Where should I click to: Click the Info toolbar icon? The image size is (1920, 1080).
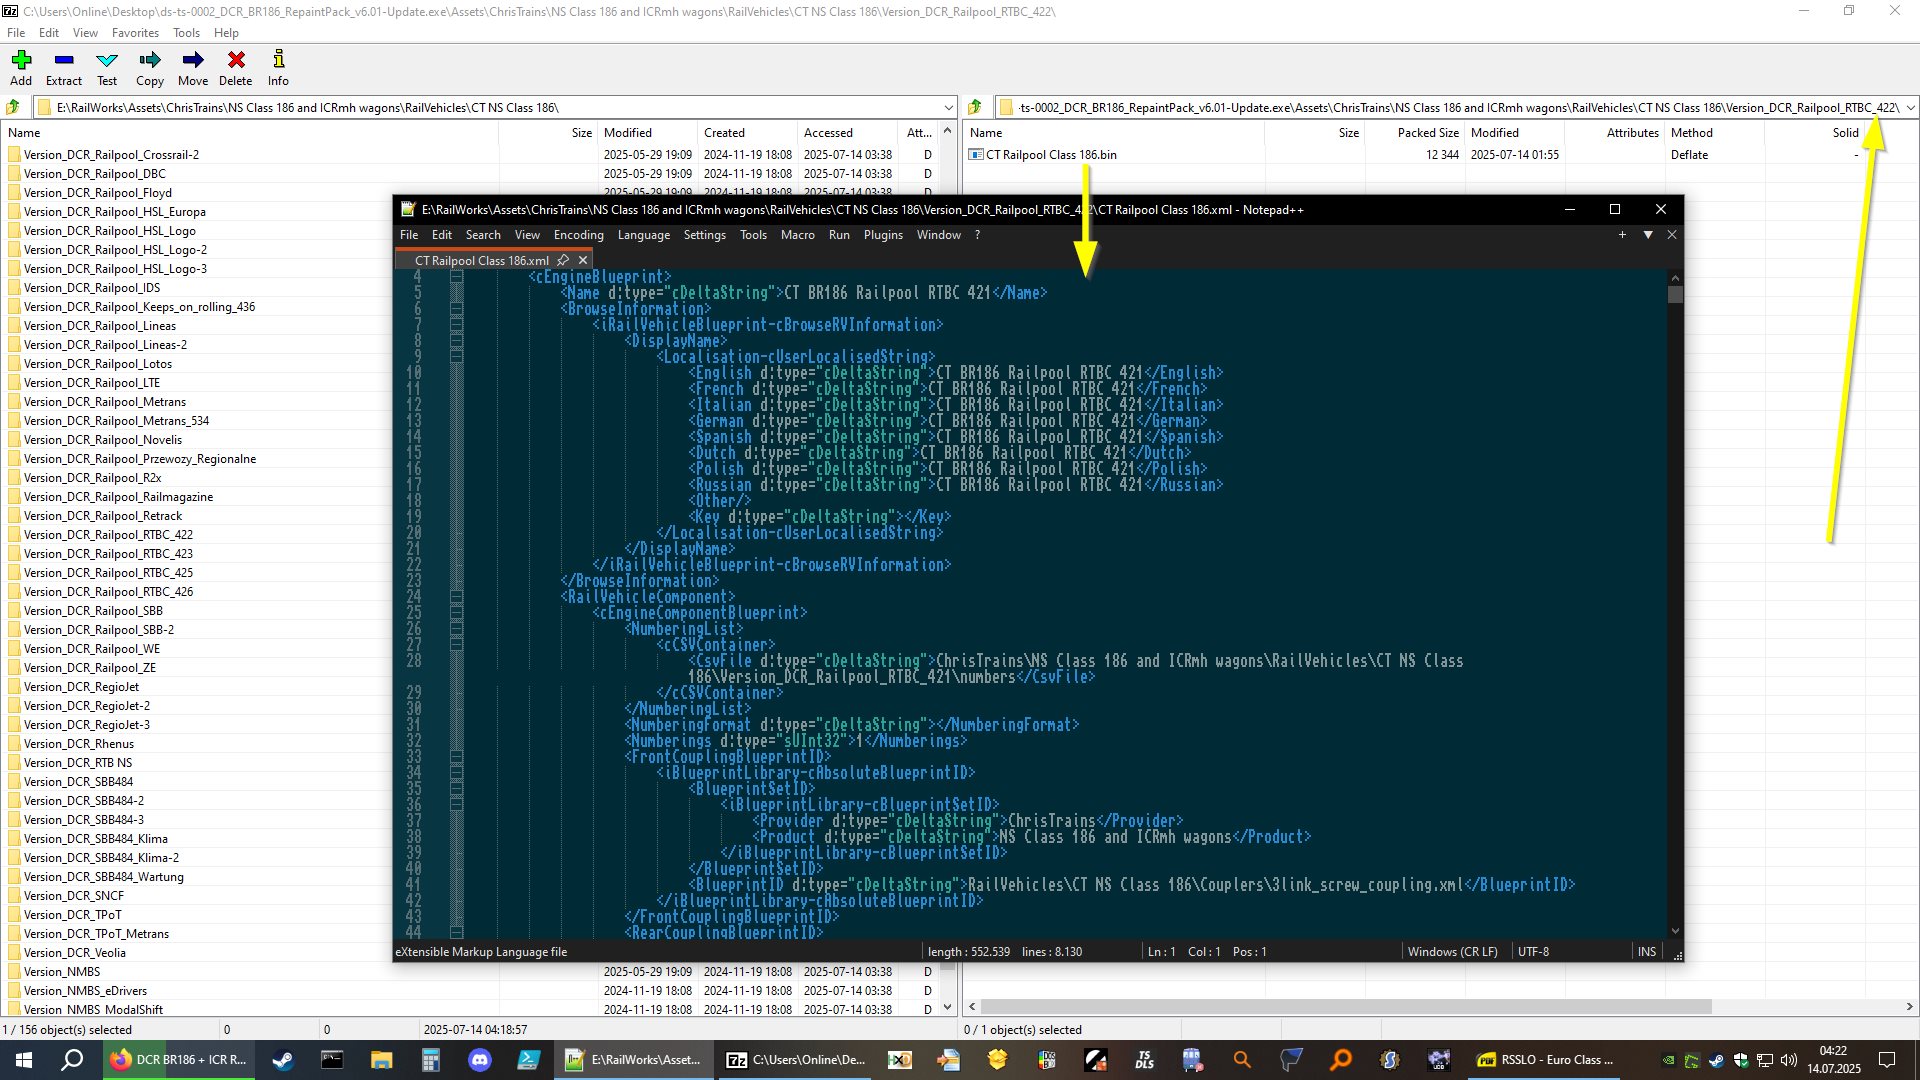point(278,68)
